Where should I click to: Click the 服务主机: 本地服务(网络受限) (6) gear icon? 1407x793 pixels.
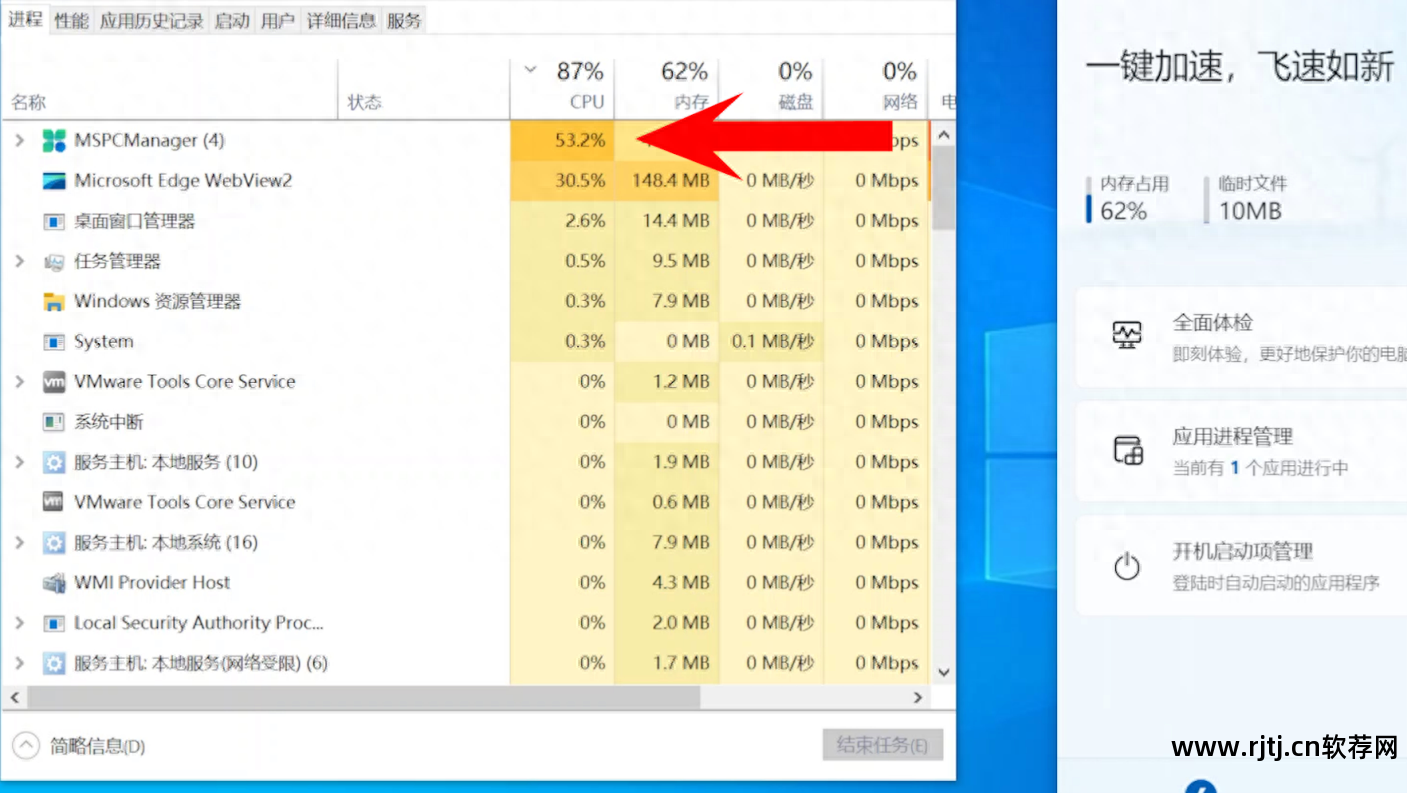tap(54, 663)
